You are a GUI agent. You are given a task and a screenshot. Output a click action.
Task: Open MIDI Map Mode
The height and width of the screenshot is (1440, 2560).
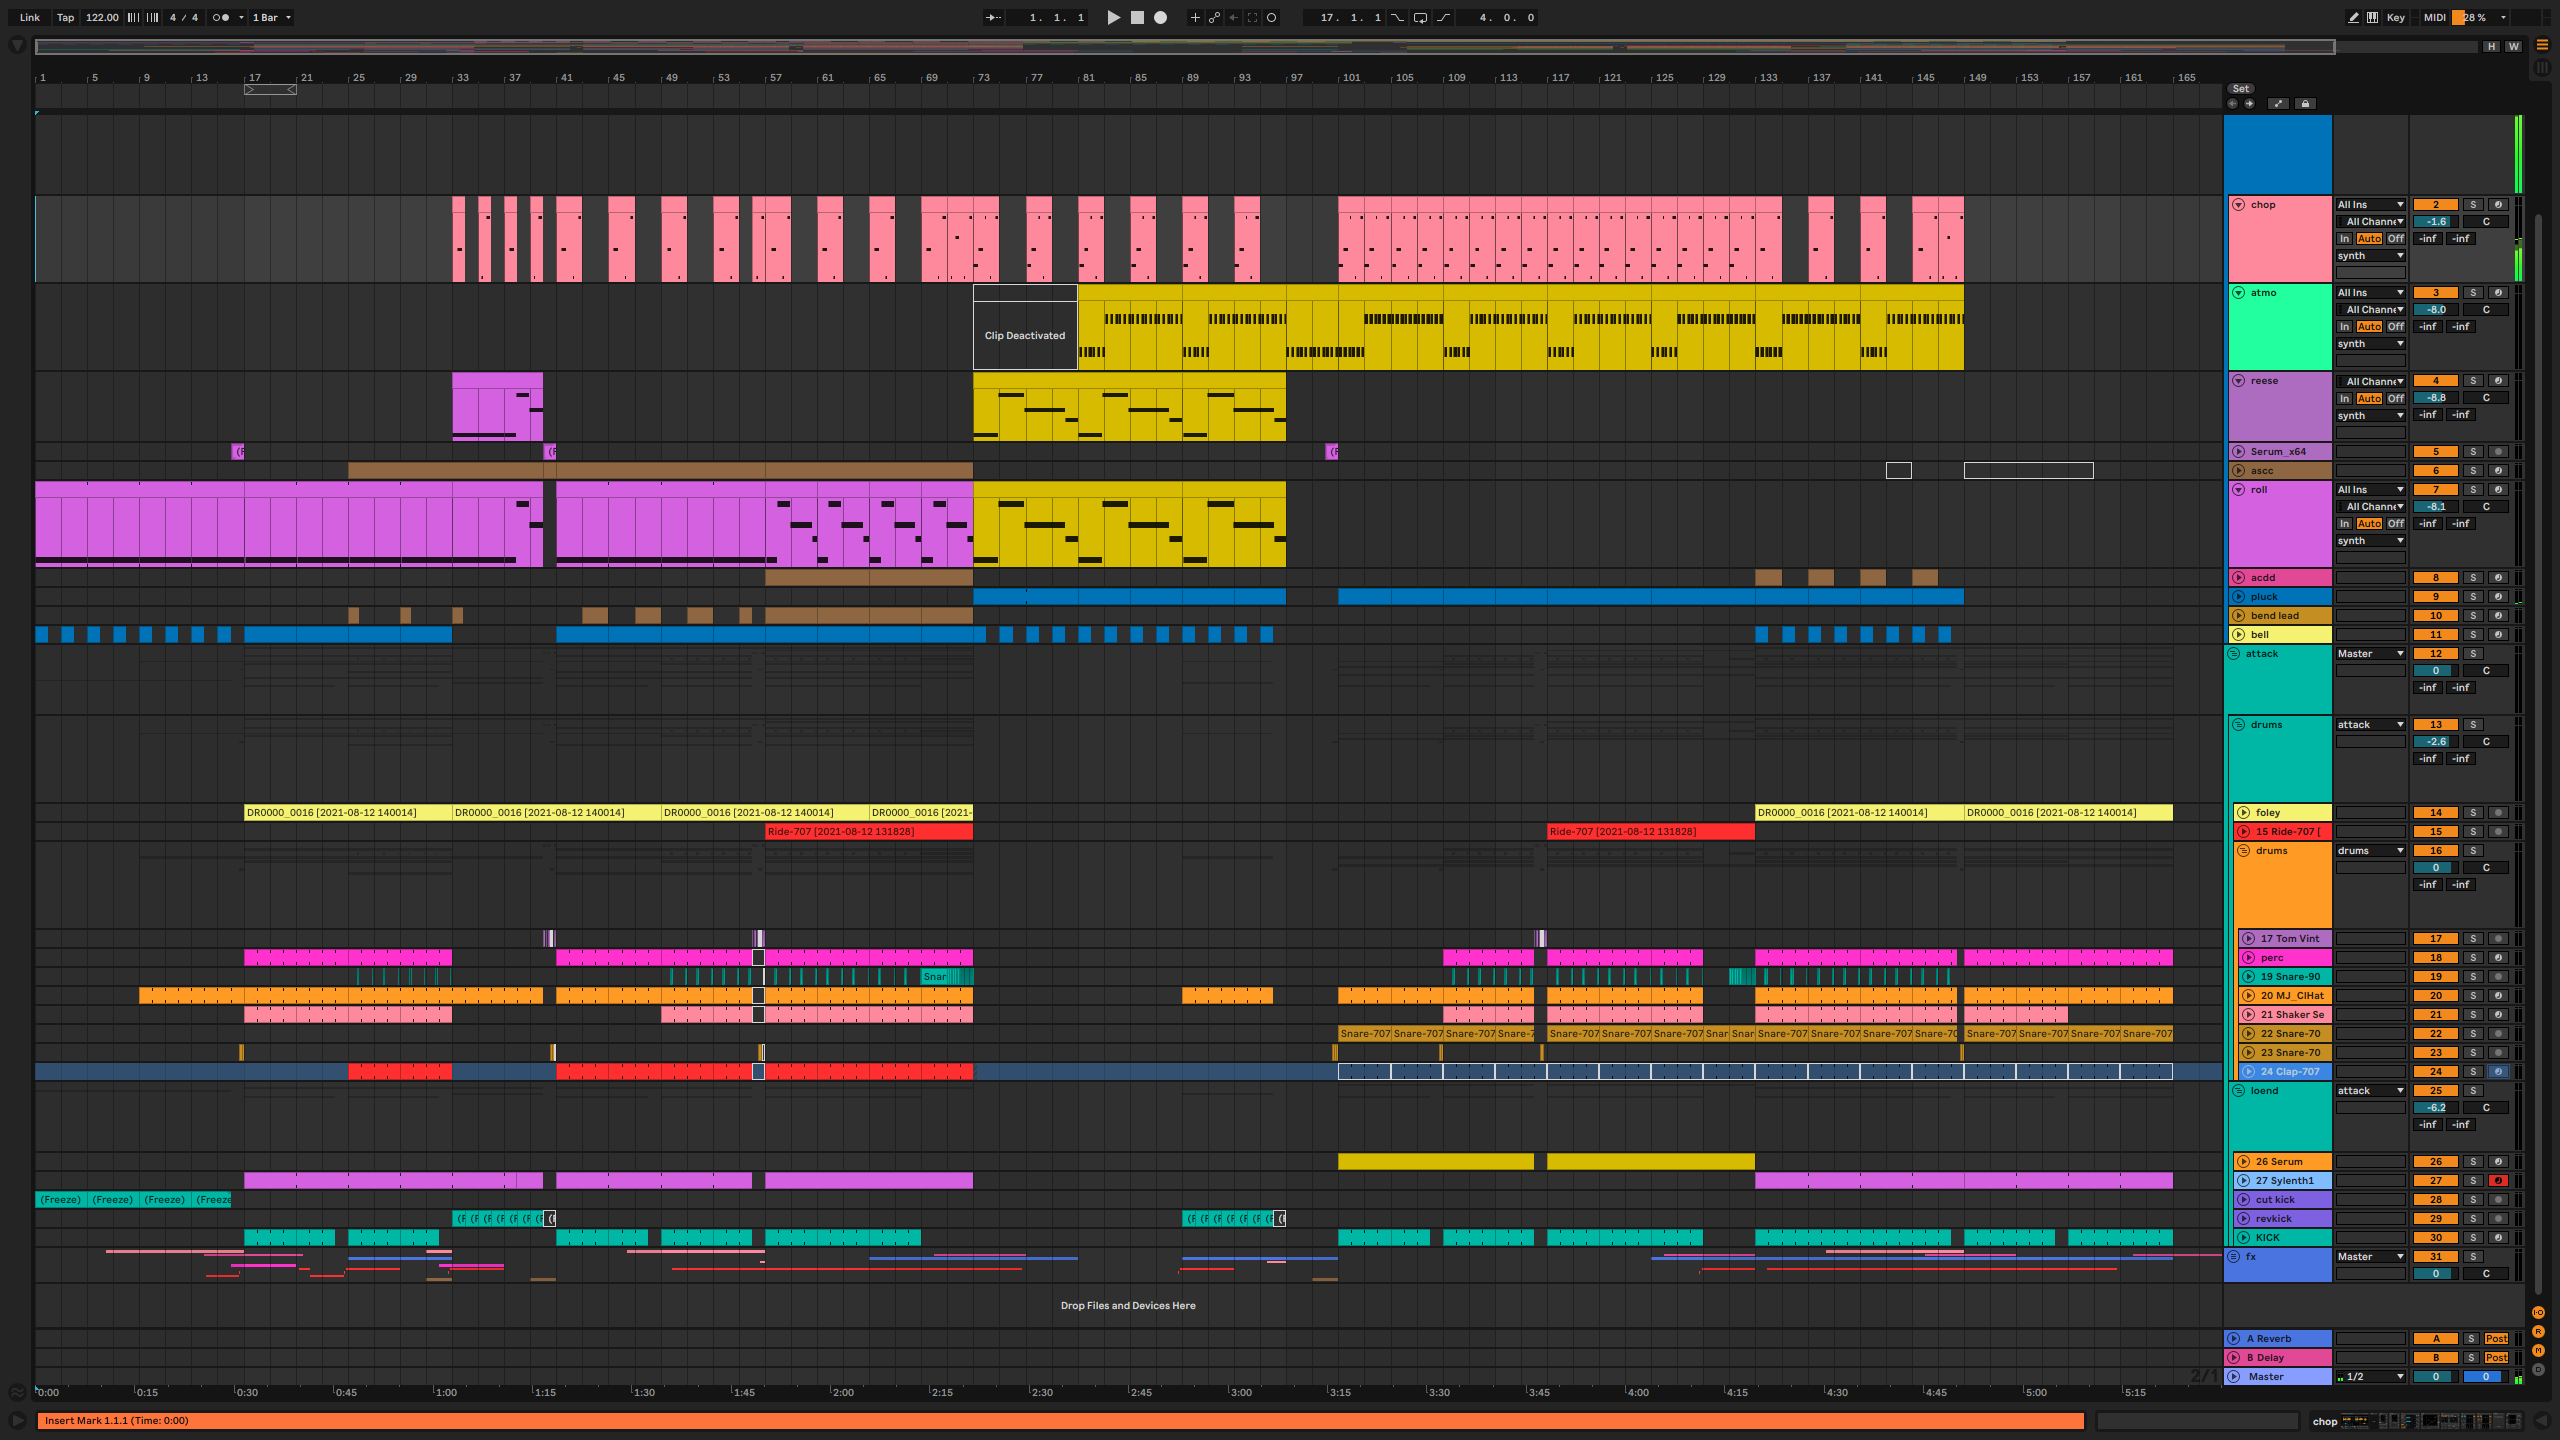coord(2434,17)
